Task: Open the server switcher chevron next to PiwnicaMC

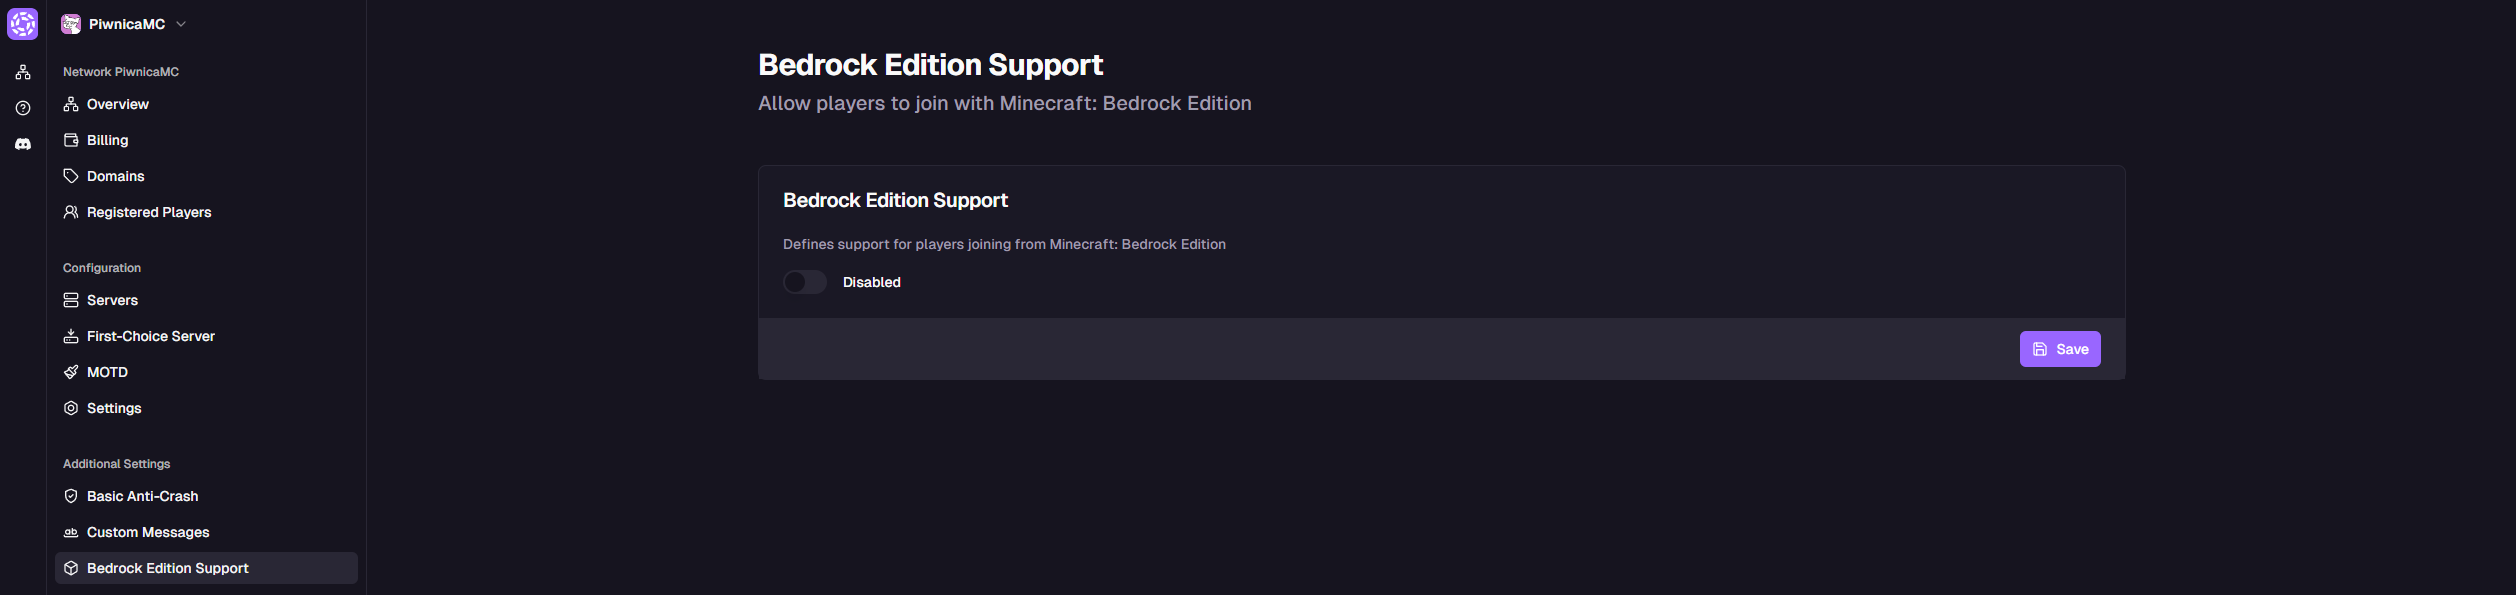Action: pyautogui.click(x=181, y=23)
